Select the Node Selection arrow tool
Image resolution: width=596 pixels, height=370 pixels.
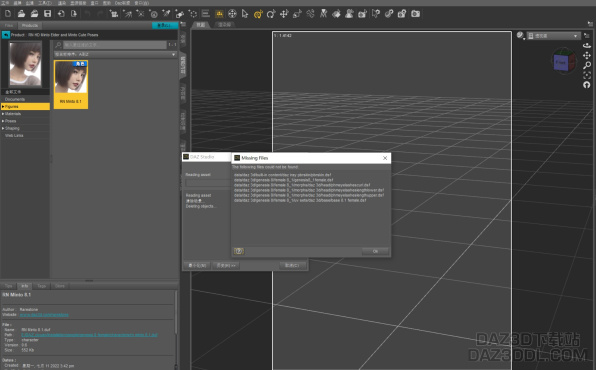tap(245, 14)
